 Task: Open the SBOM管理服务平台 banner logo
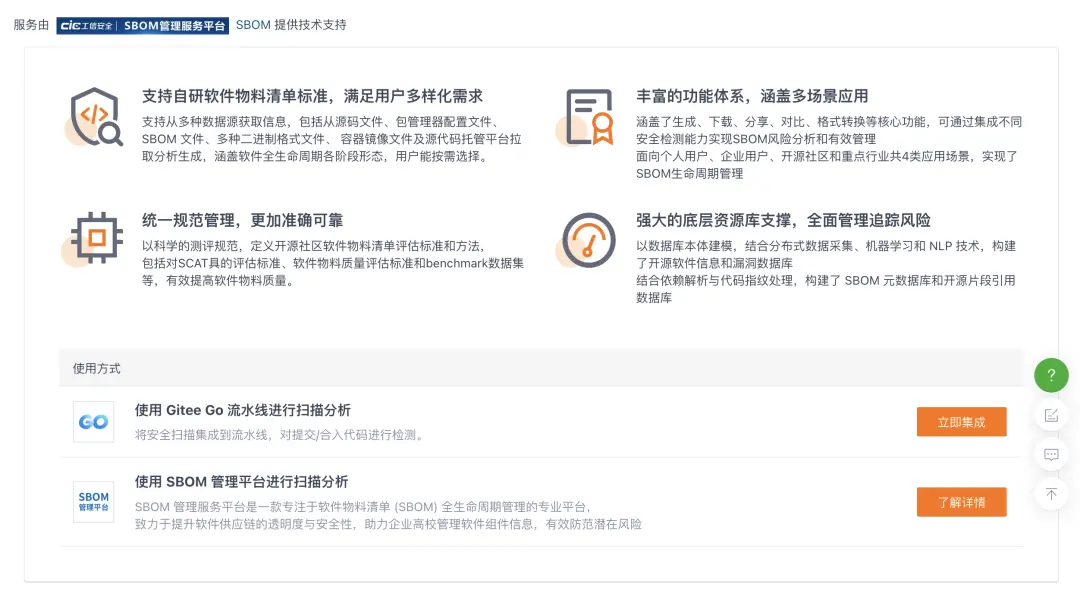point(143,25)
